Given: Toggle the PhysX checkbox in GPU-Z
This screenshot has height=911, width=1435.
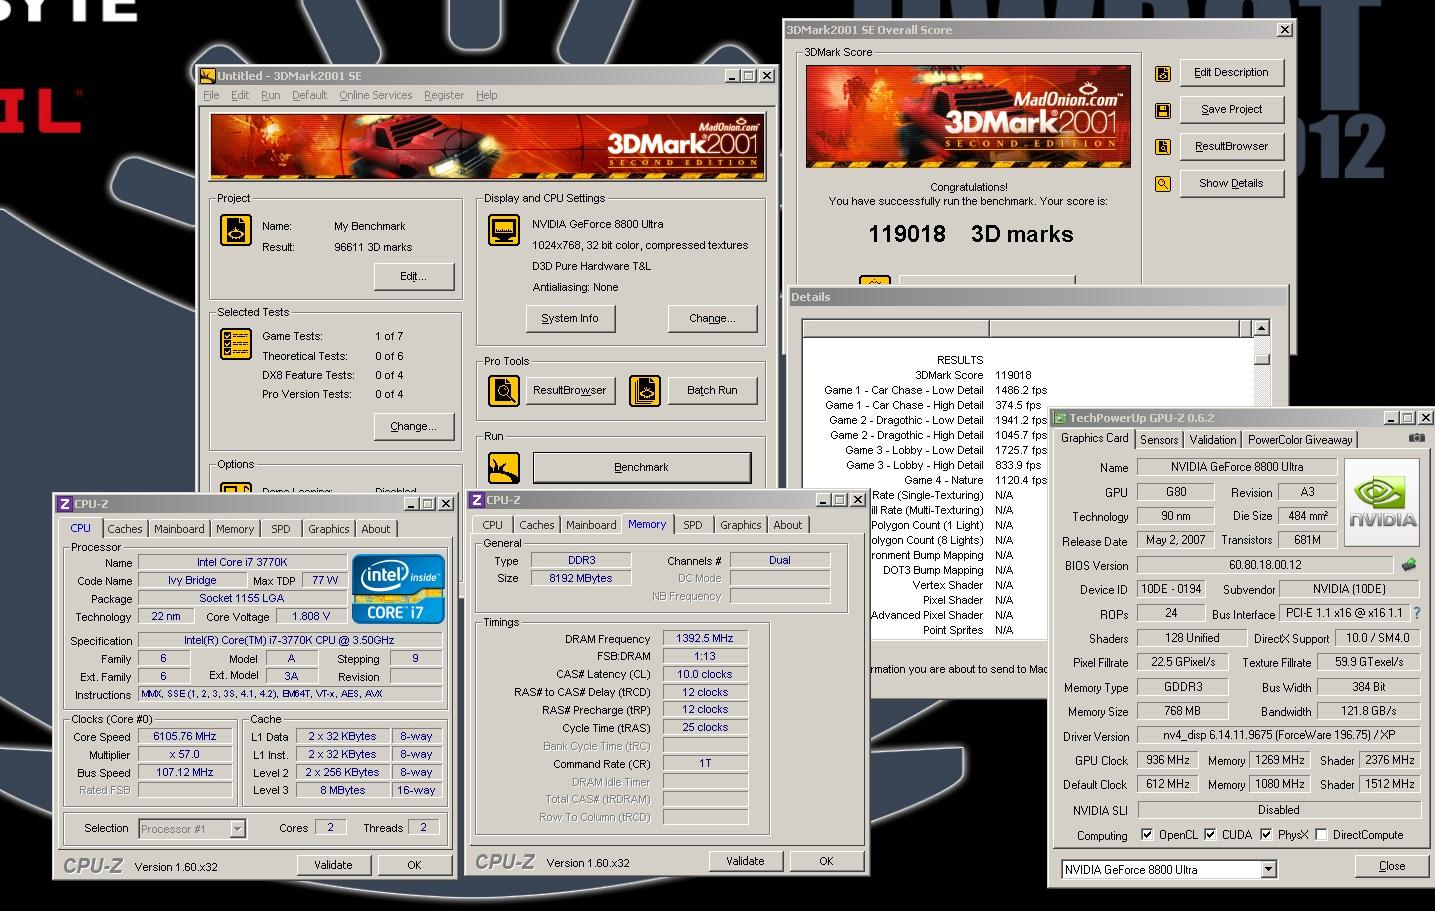Looking at the screenshot, I should [1266, 835].
